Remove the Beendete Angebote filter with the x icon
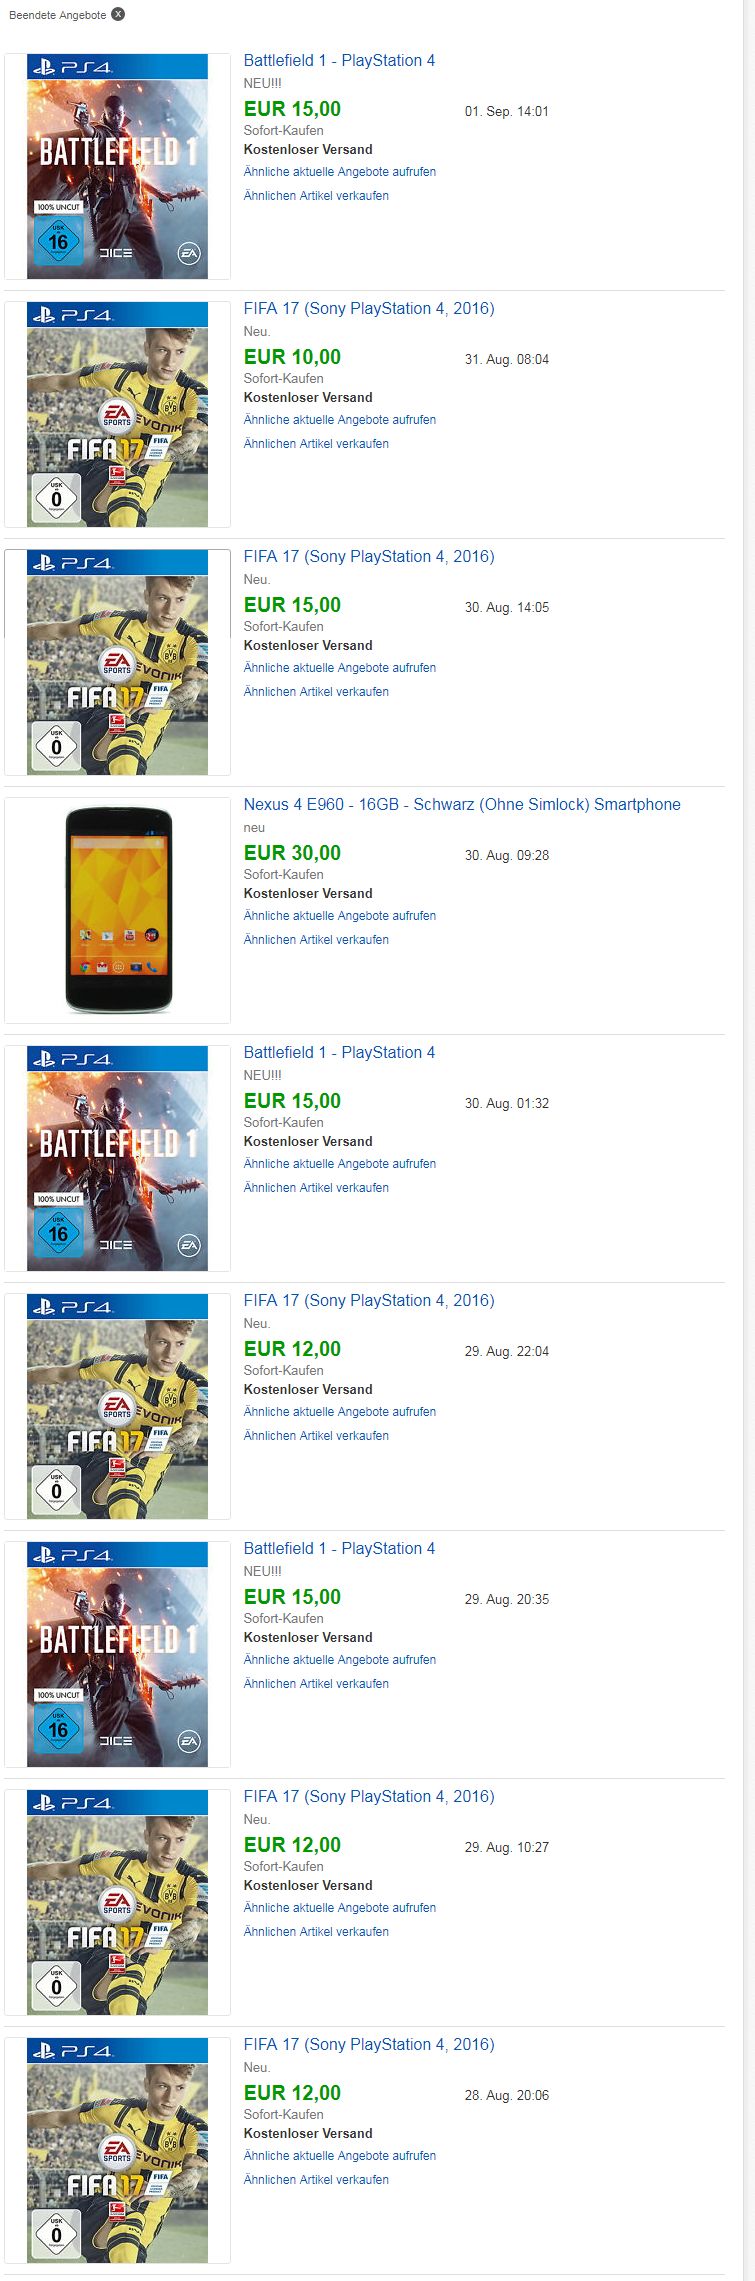This screenshot has width=755, height=2281. pyautogui.click(x=118, y=14)
